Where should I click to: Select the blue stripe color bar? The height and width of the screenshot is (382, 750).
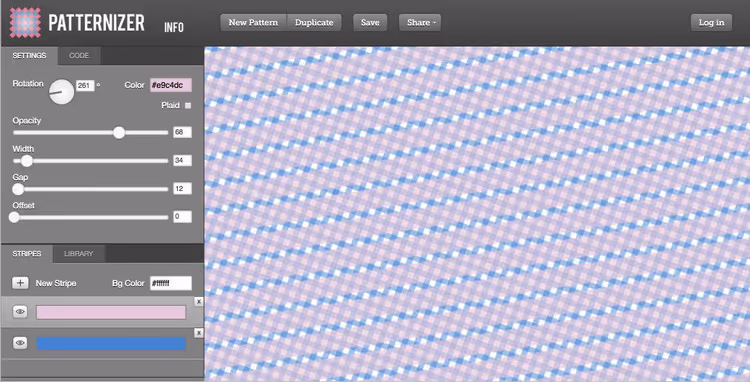point(111,343)
